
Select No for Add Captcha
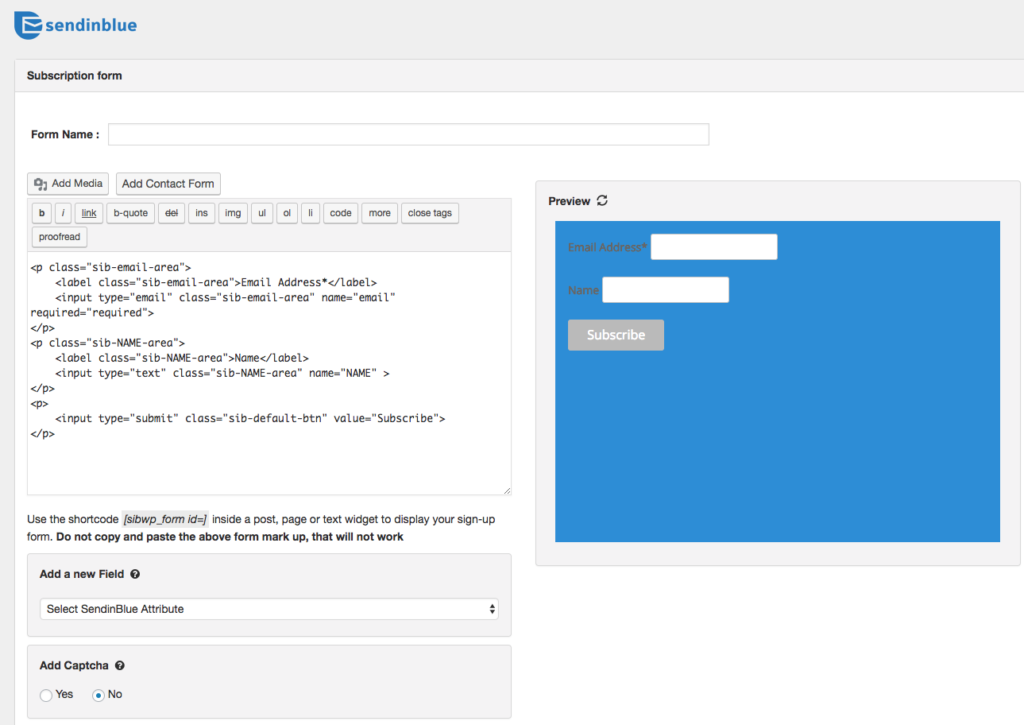pos(99,695)
